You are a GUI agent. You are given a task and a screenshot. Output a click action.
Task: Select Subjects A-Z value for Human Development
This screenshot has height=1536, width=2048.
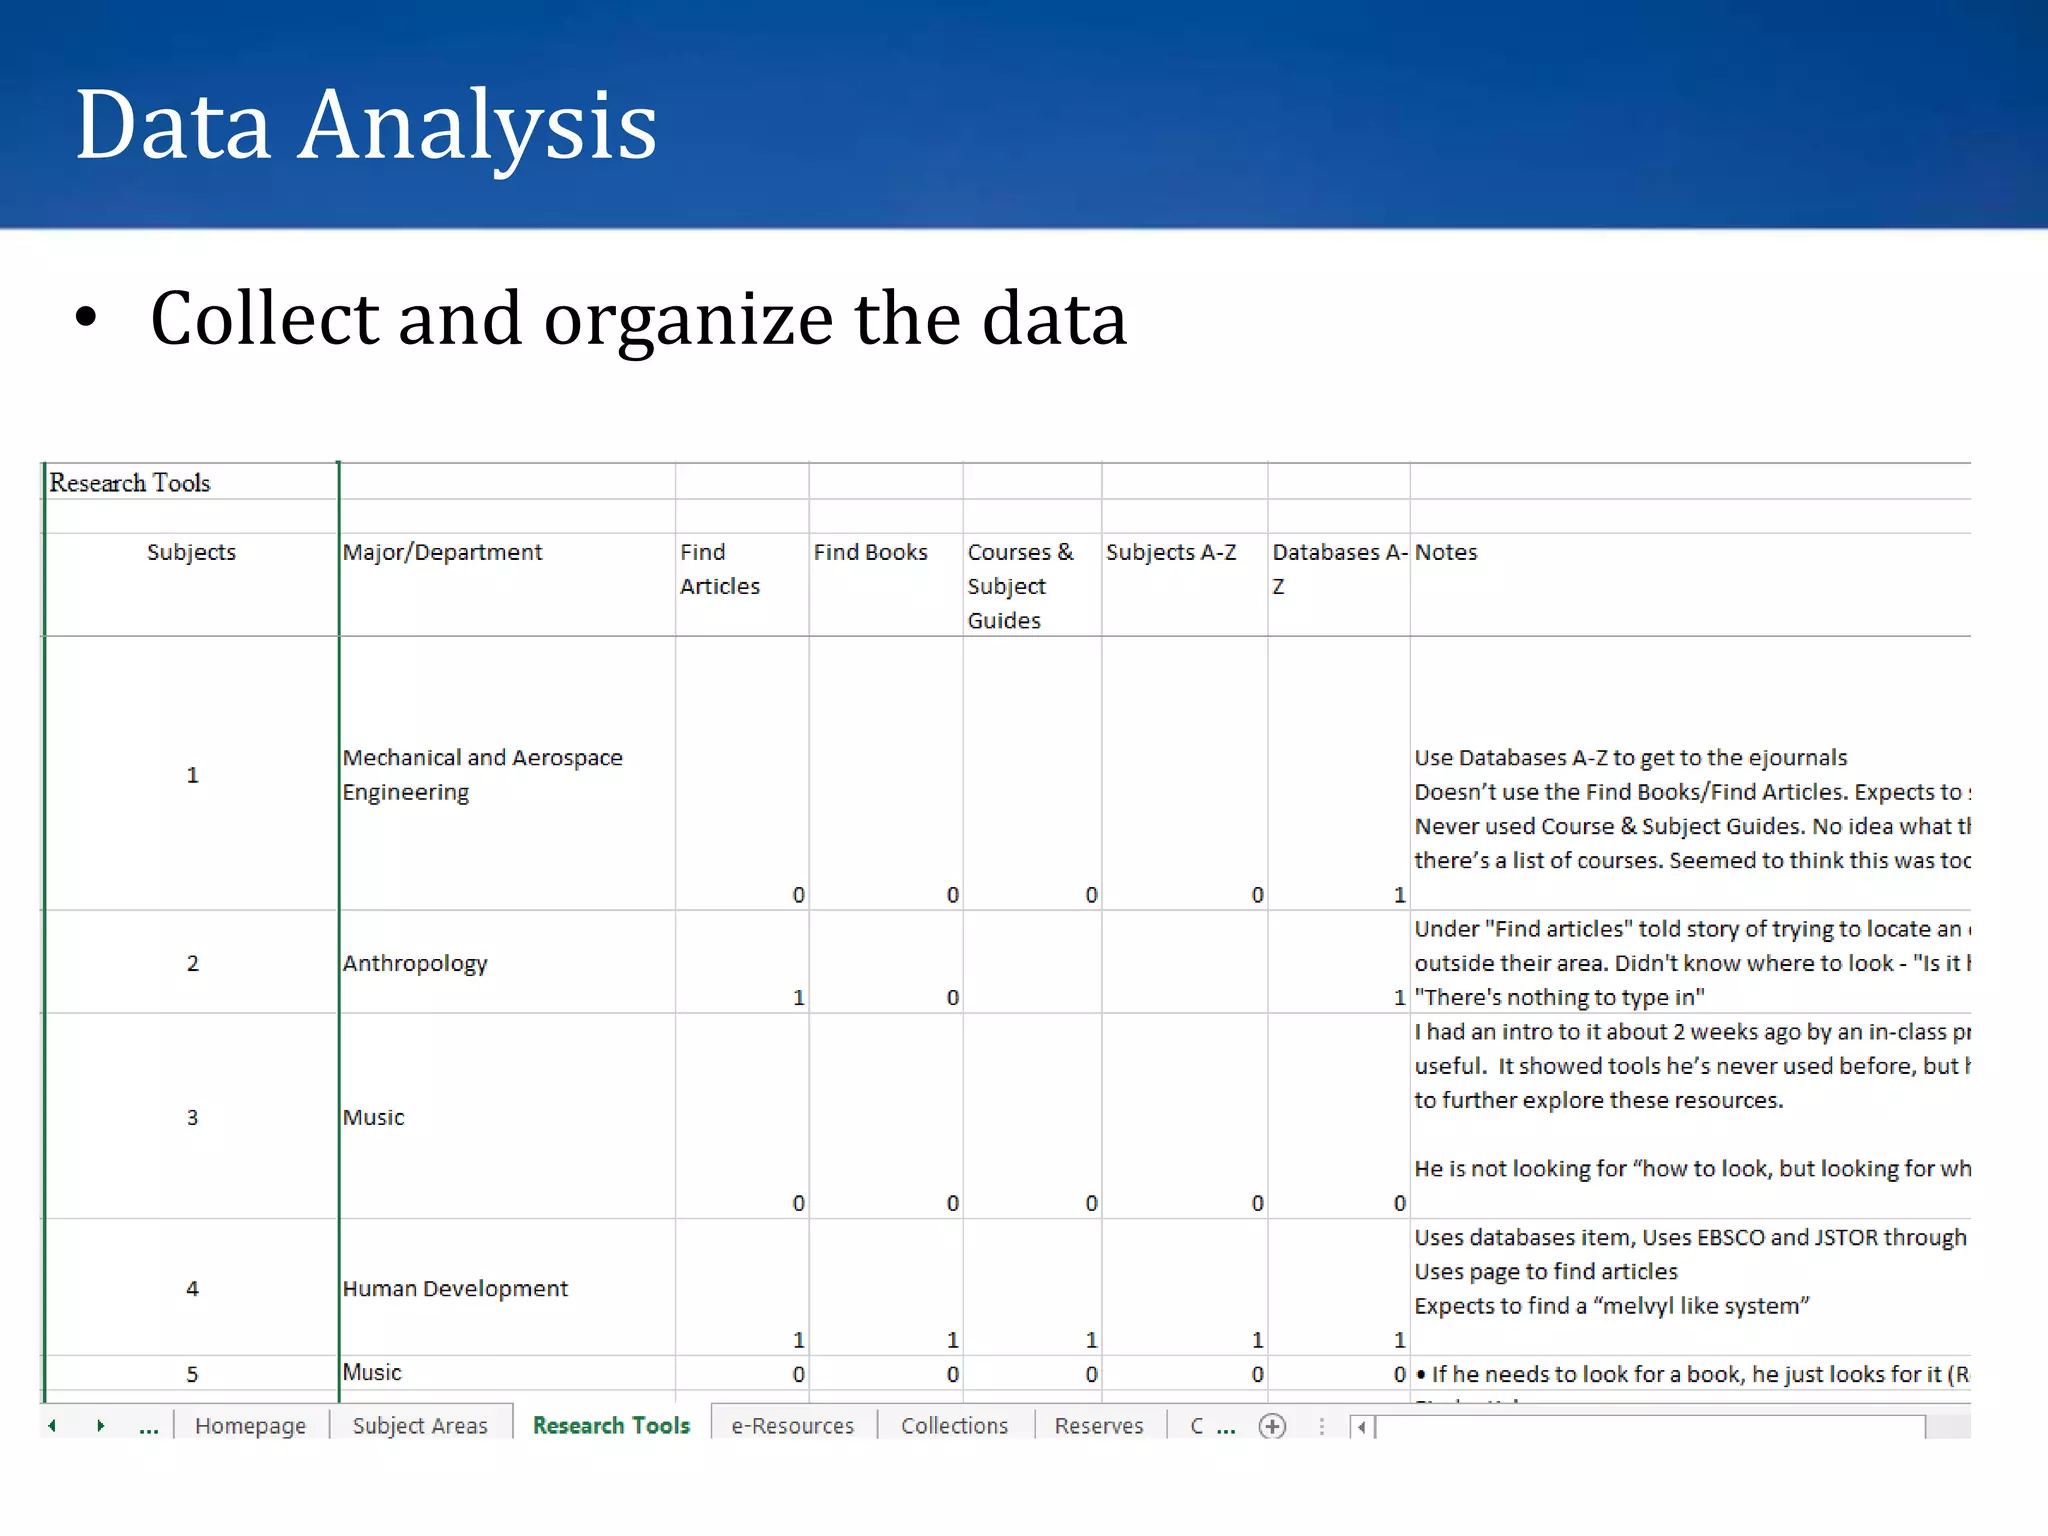click(x=1185, y=1287)
